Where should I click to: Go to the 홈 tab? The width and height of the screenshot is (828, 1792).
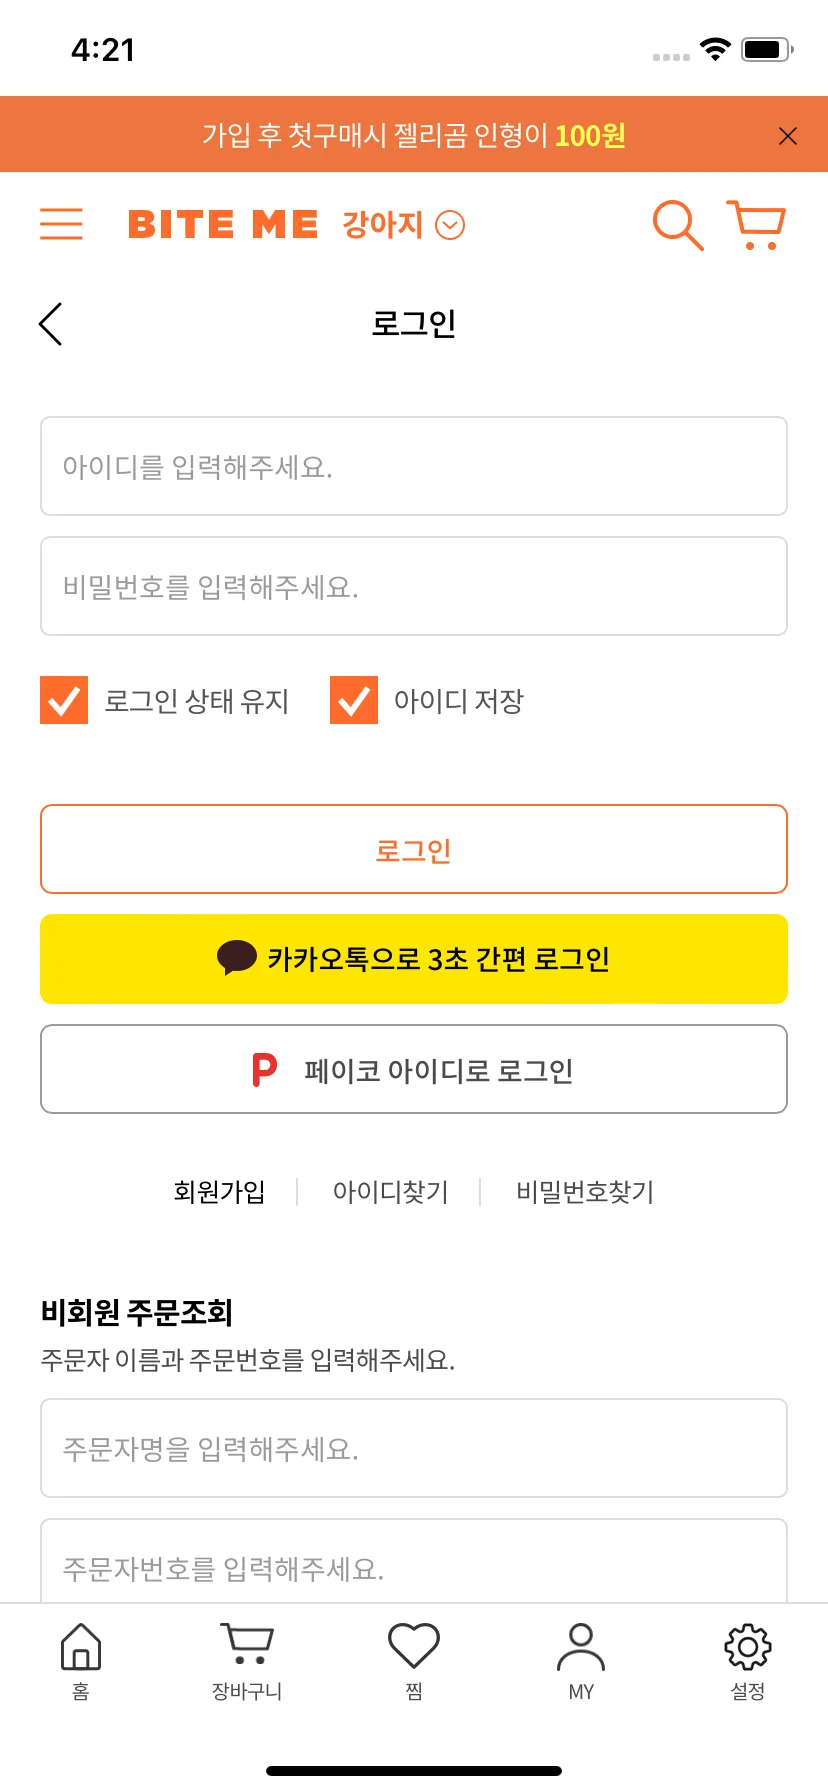[81, 1662]
